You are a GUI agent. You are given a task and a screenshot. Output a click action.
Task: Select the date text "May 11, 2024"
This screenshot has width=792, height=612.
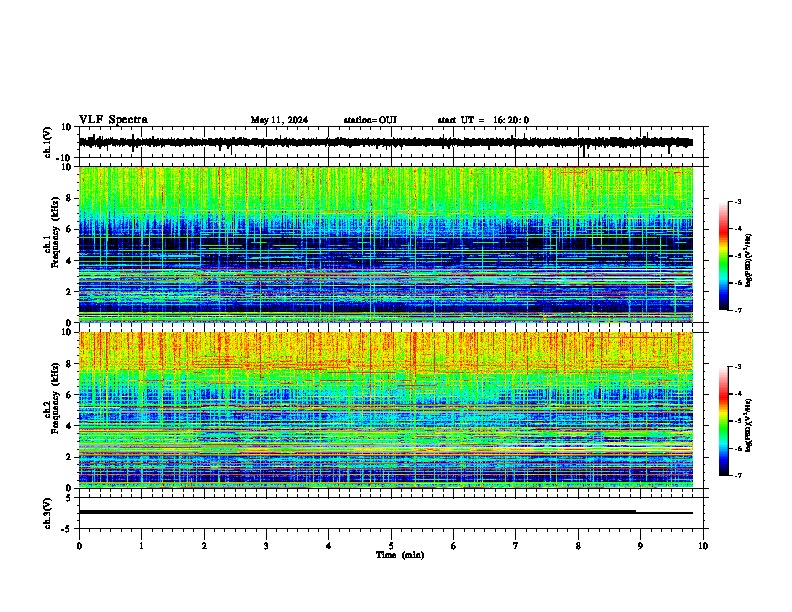pos(279,120)
